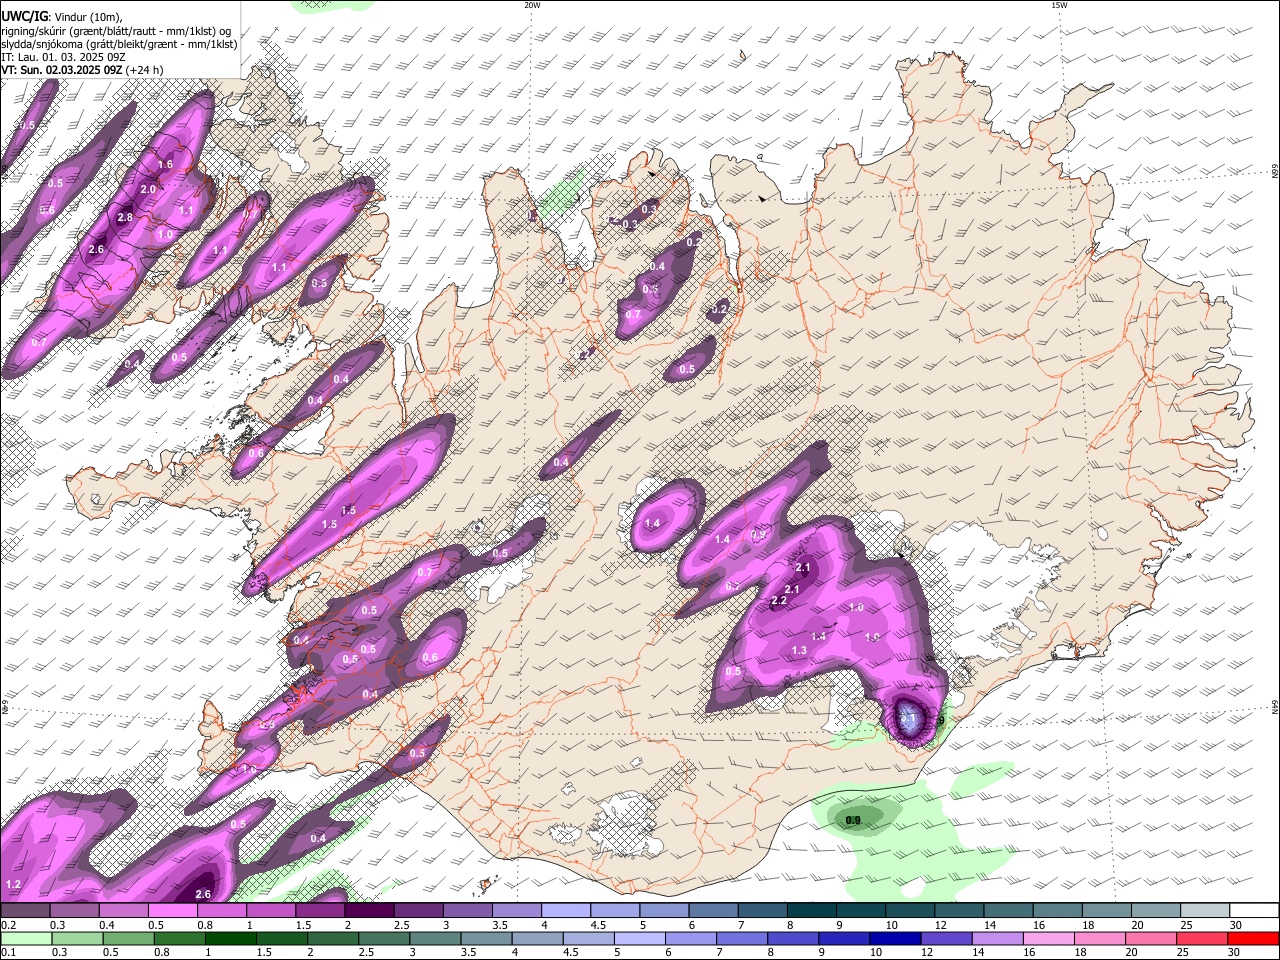
Task: Click the '1.6' precipitation value on the map
Action: click(x=166, y=164)
